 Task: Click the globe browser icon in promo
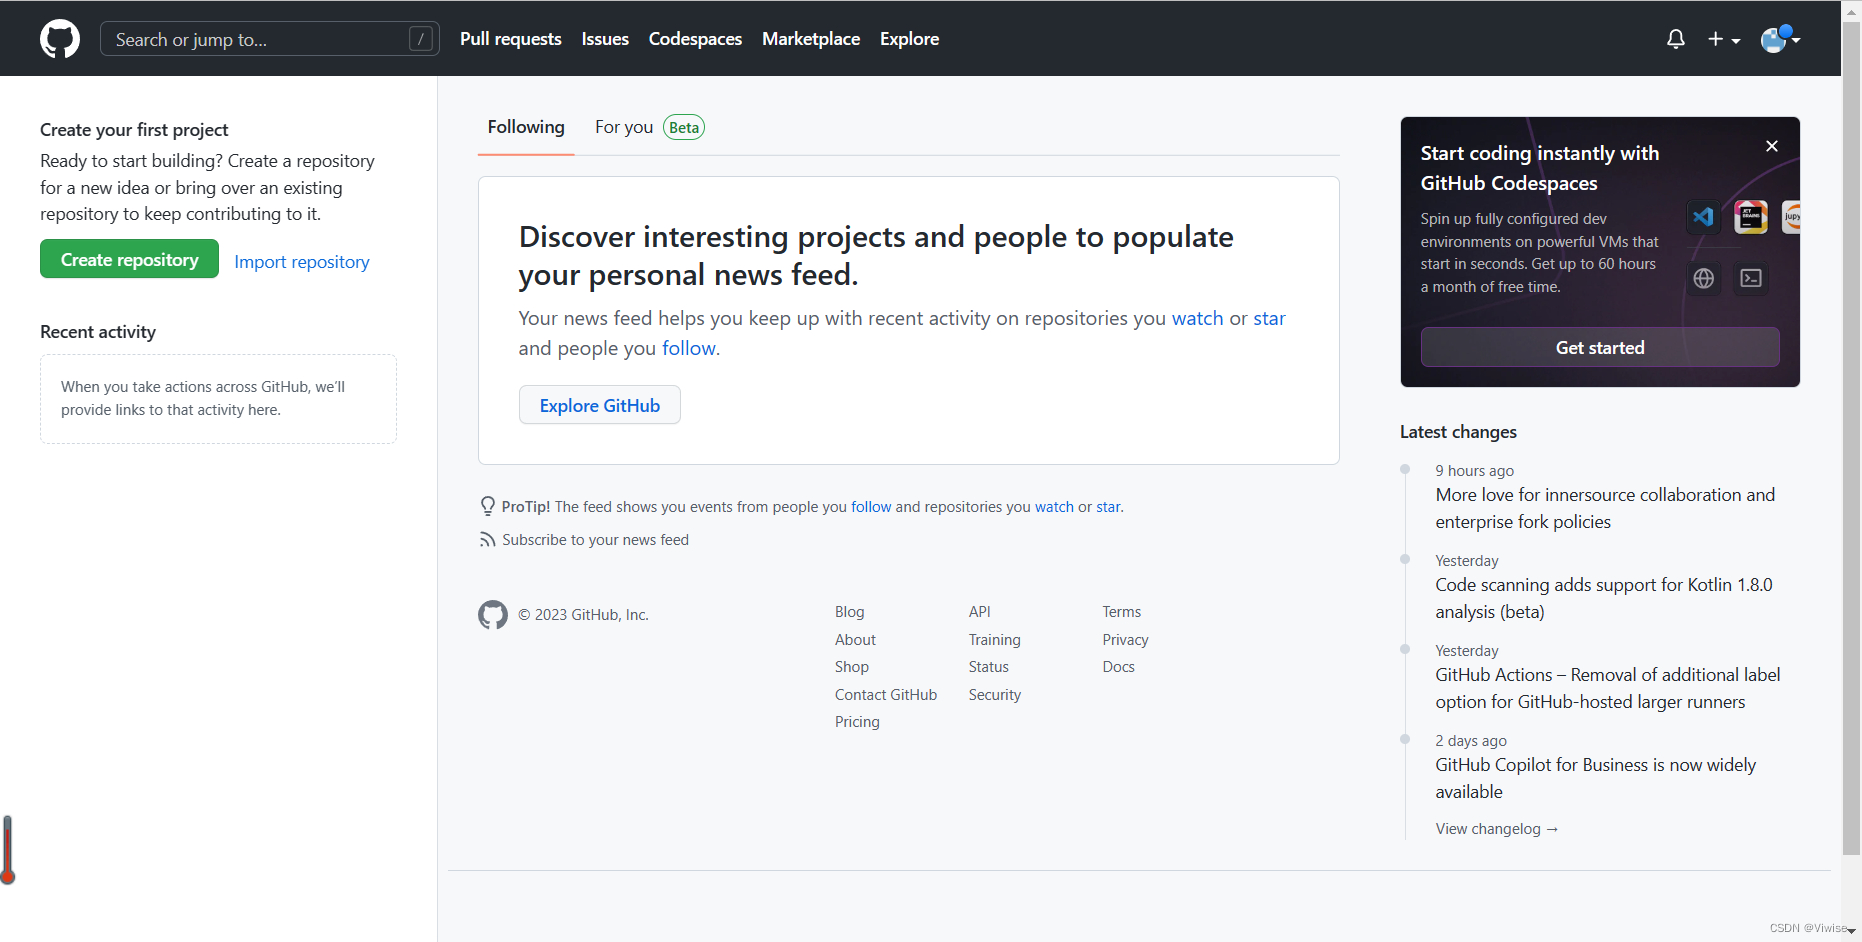tap(1704, 278)
